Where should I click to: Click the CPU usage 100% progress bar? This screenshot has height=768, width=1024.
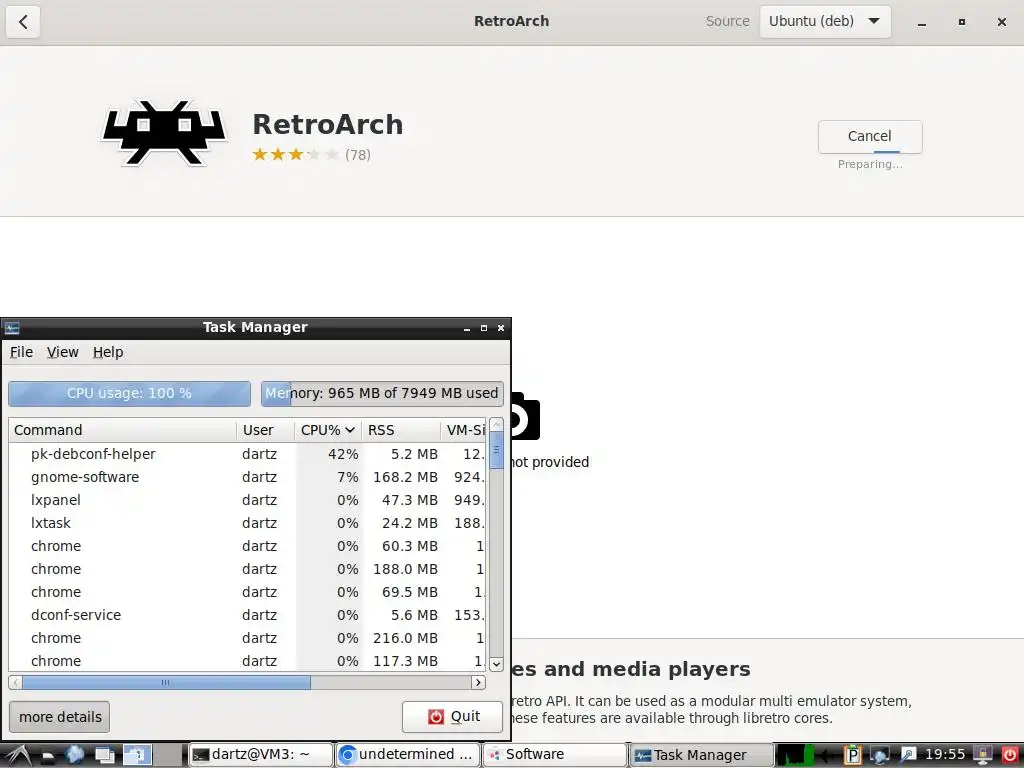coord(129,394)
